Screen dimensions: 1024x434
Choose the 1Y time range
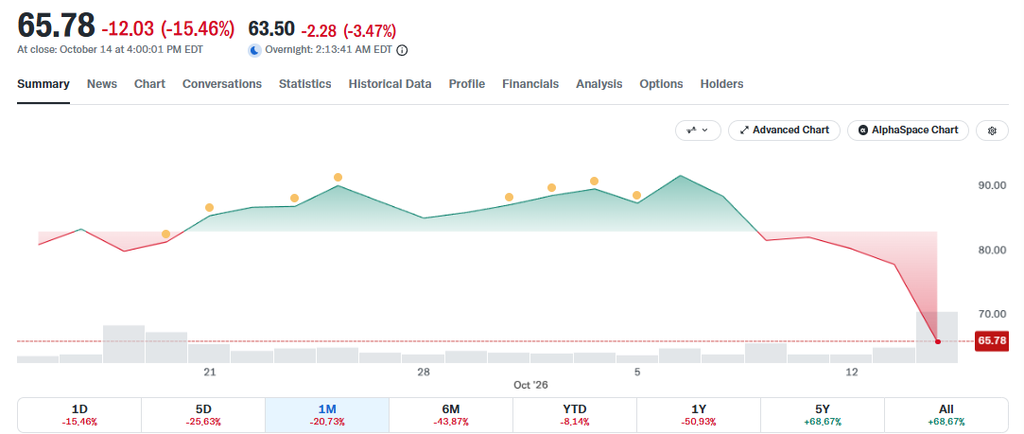(698, 414)
